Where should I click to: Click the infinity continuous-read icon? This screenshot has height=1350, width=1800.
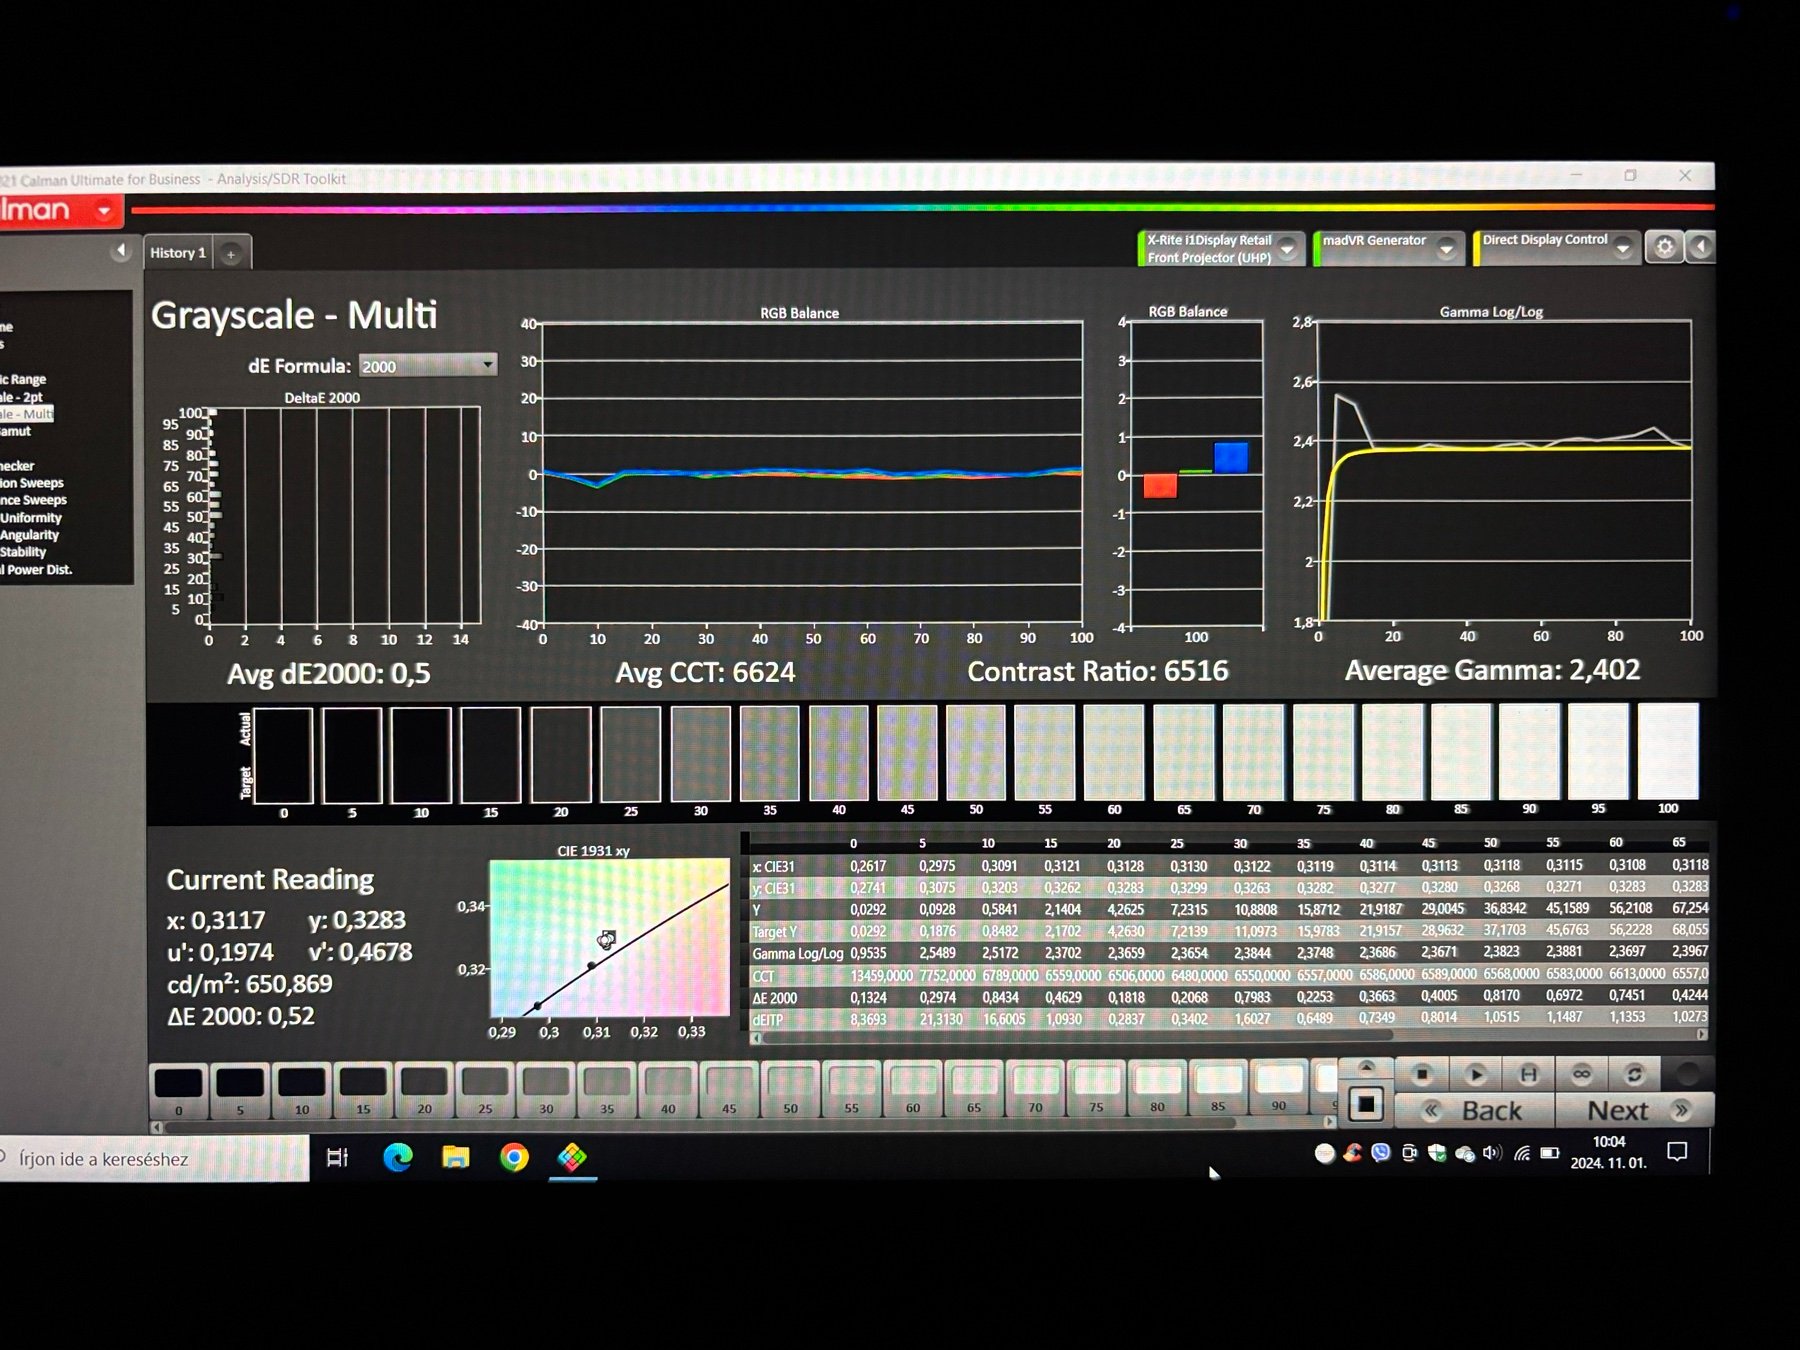1581,1075
